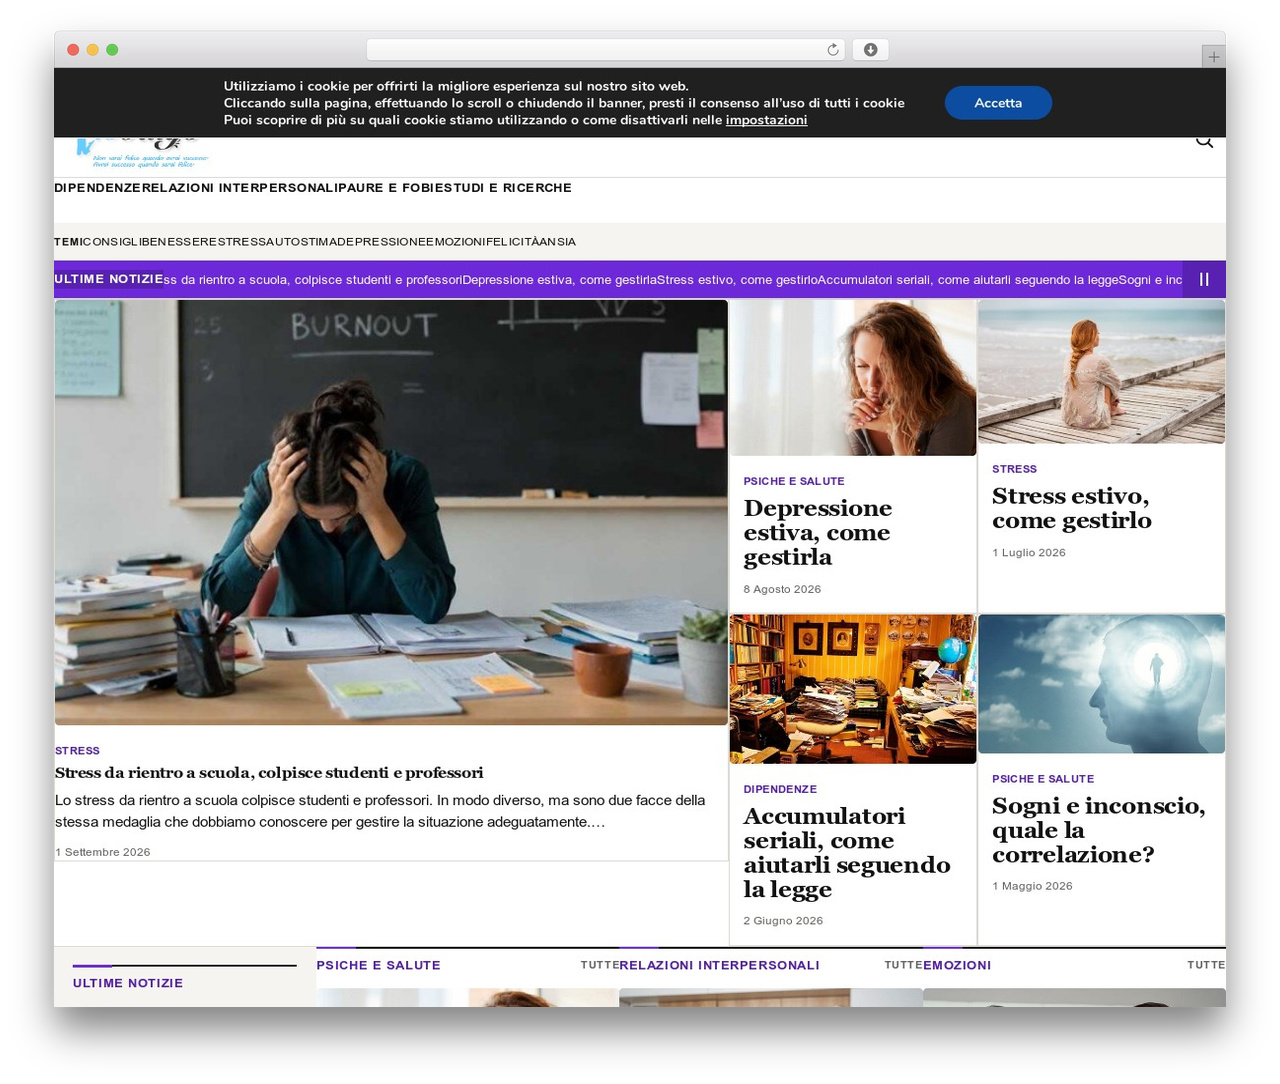Open the Paure e Fobie menu item
1280x1084 pixels.
click(x=387, y=188)
